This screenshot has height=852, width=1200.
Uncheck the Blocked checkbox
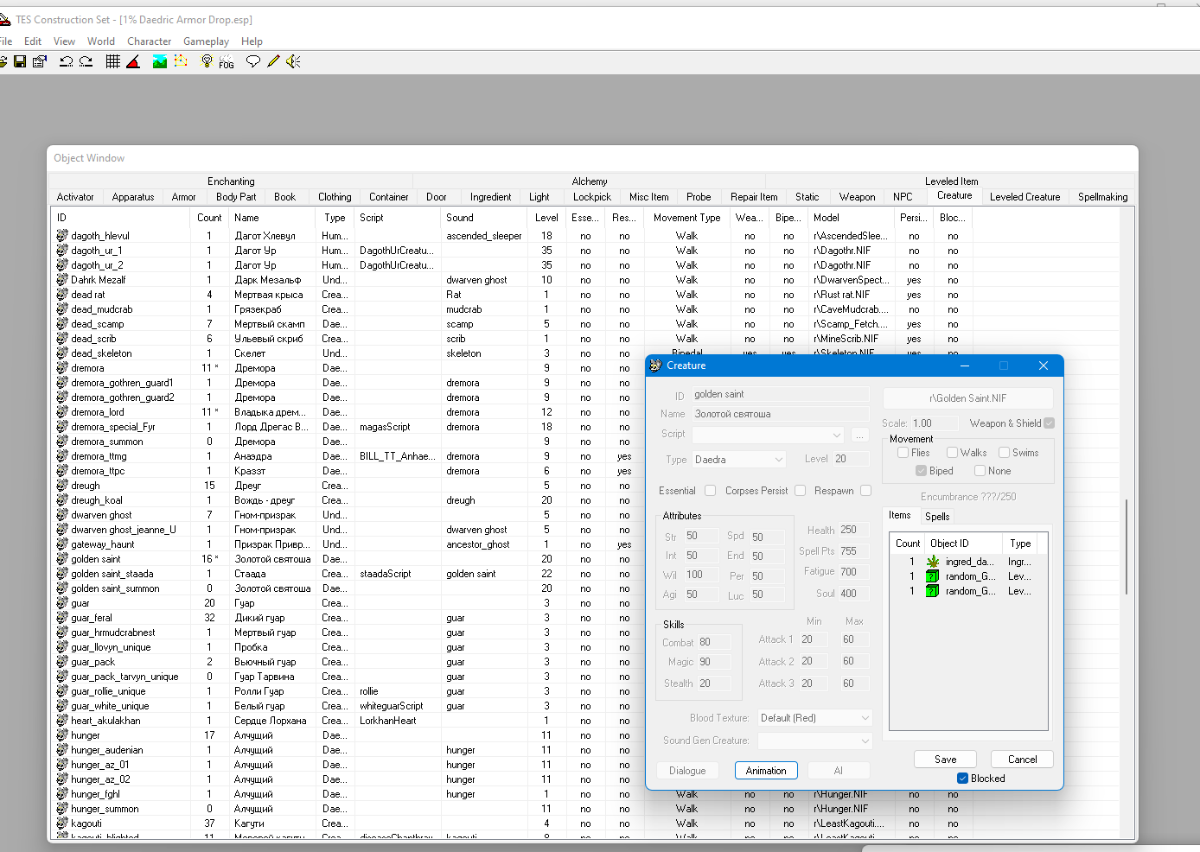point(962,778)
